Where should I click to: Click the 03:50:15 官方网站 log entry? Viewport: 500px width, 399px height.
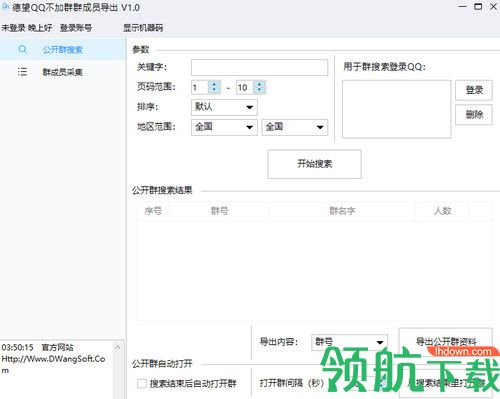[37, 347]
